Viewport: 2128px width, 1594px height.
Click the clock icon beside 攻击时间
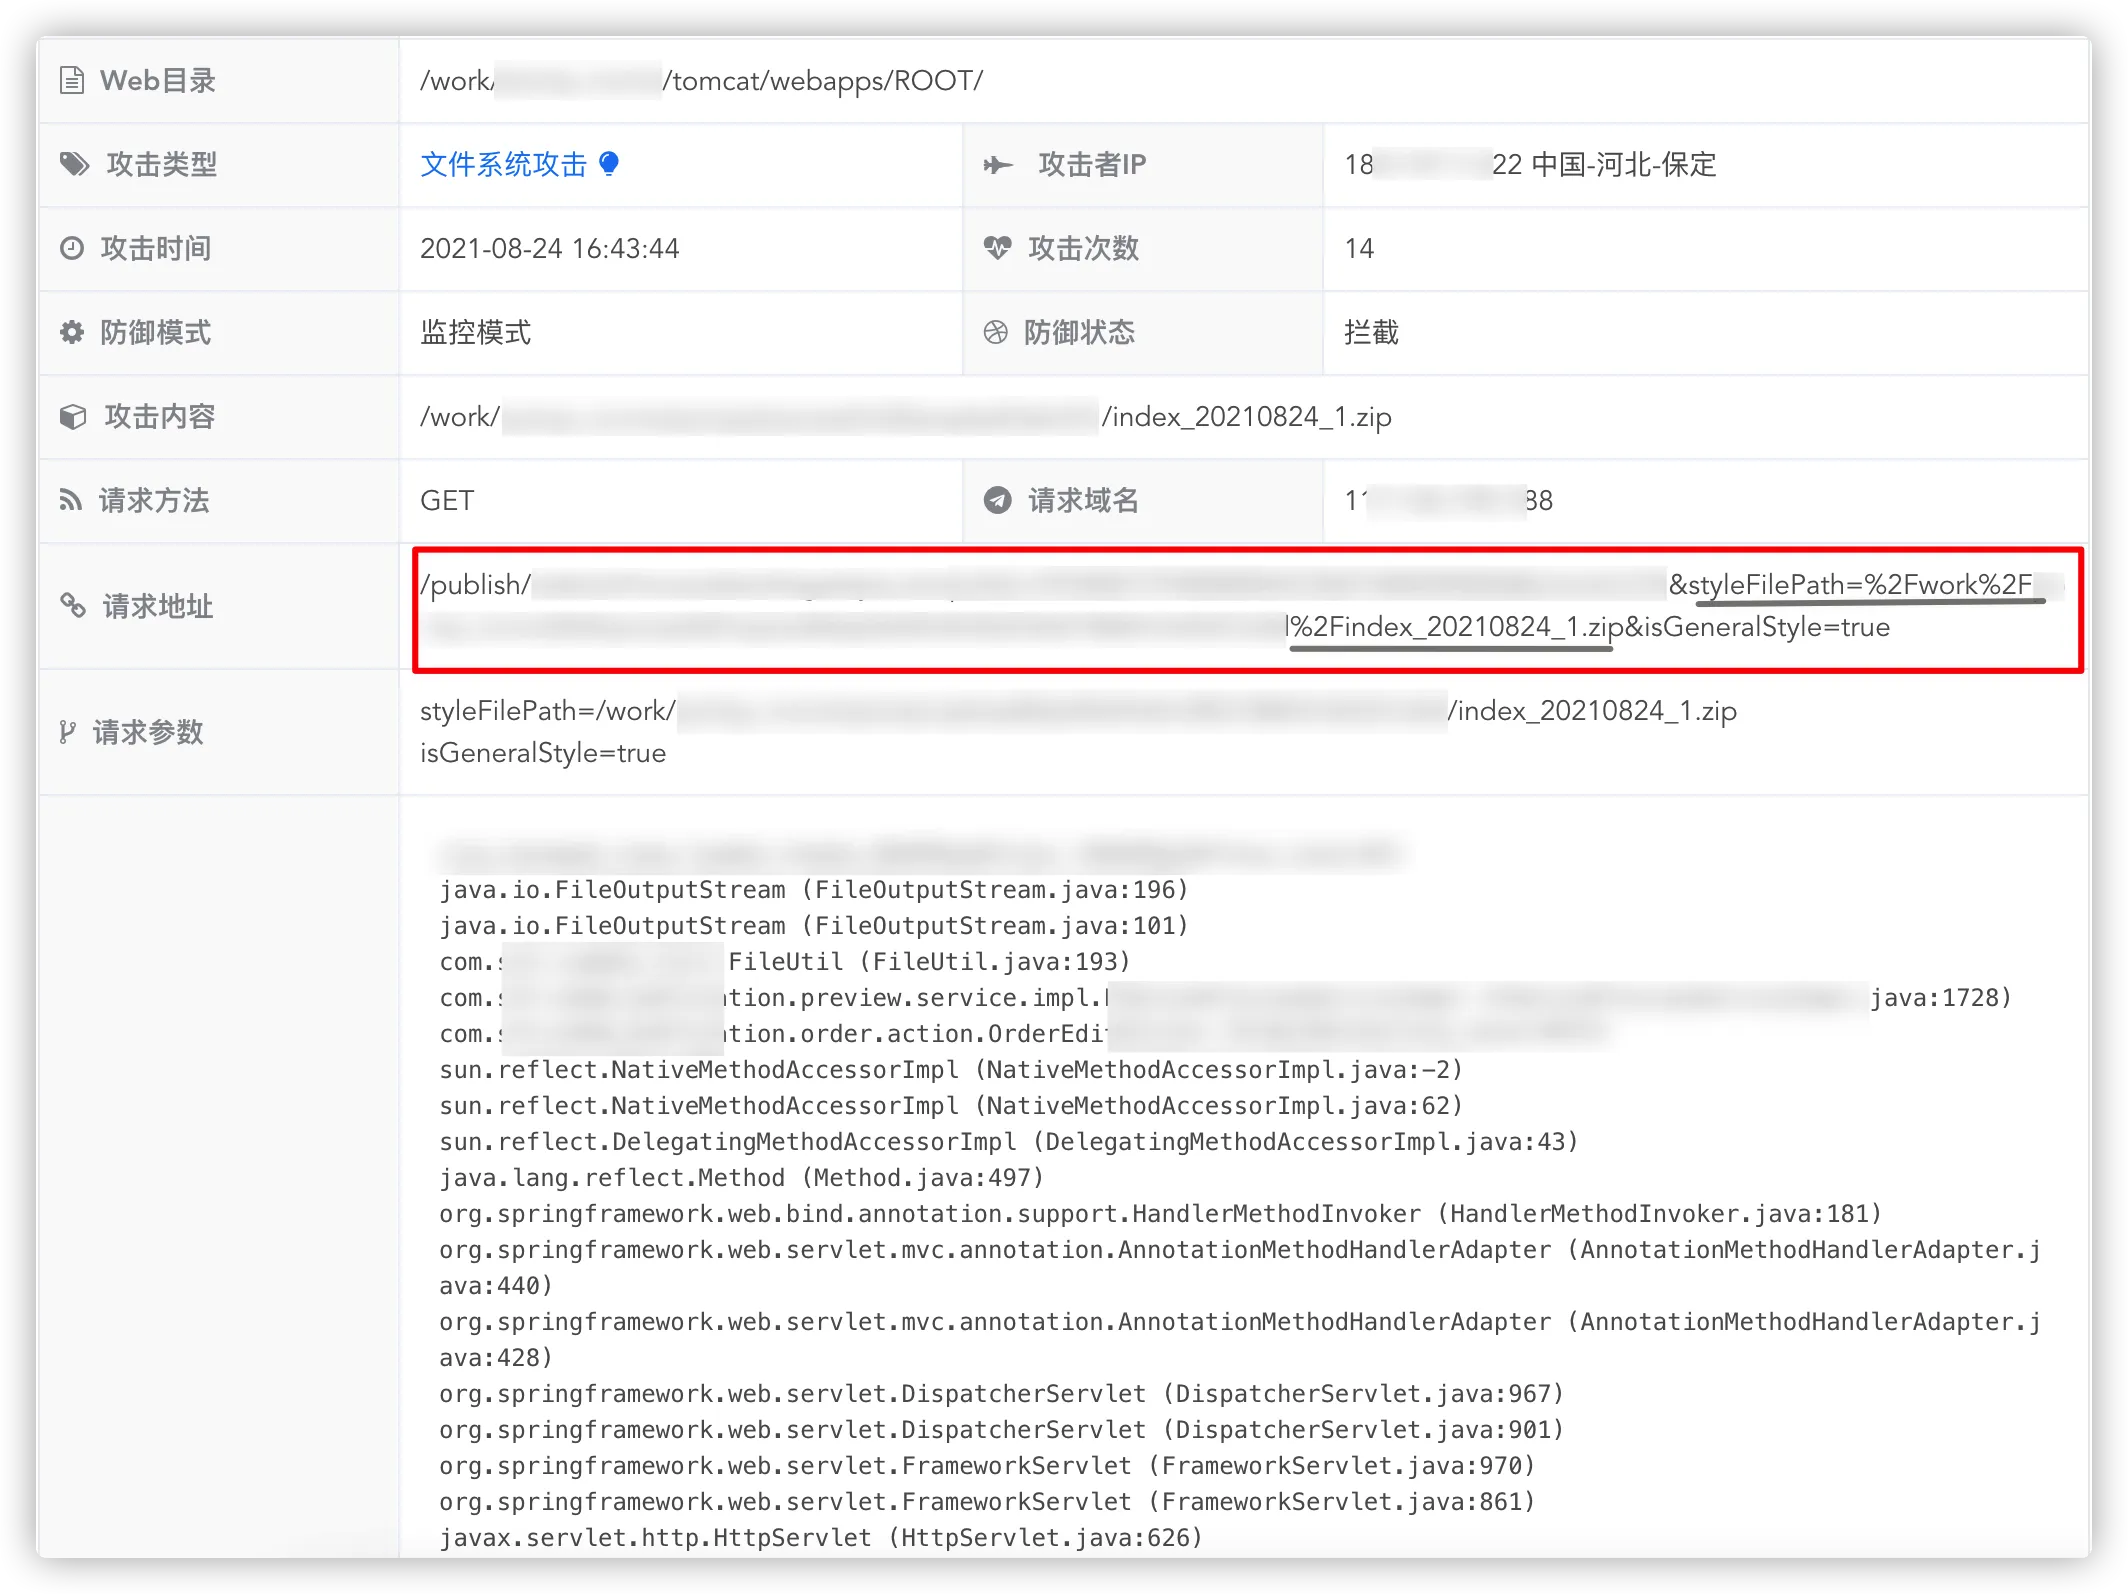[x=72, y=248]
